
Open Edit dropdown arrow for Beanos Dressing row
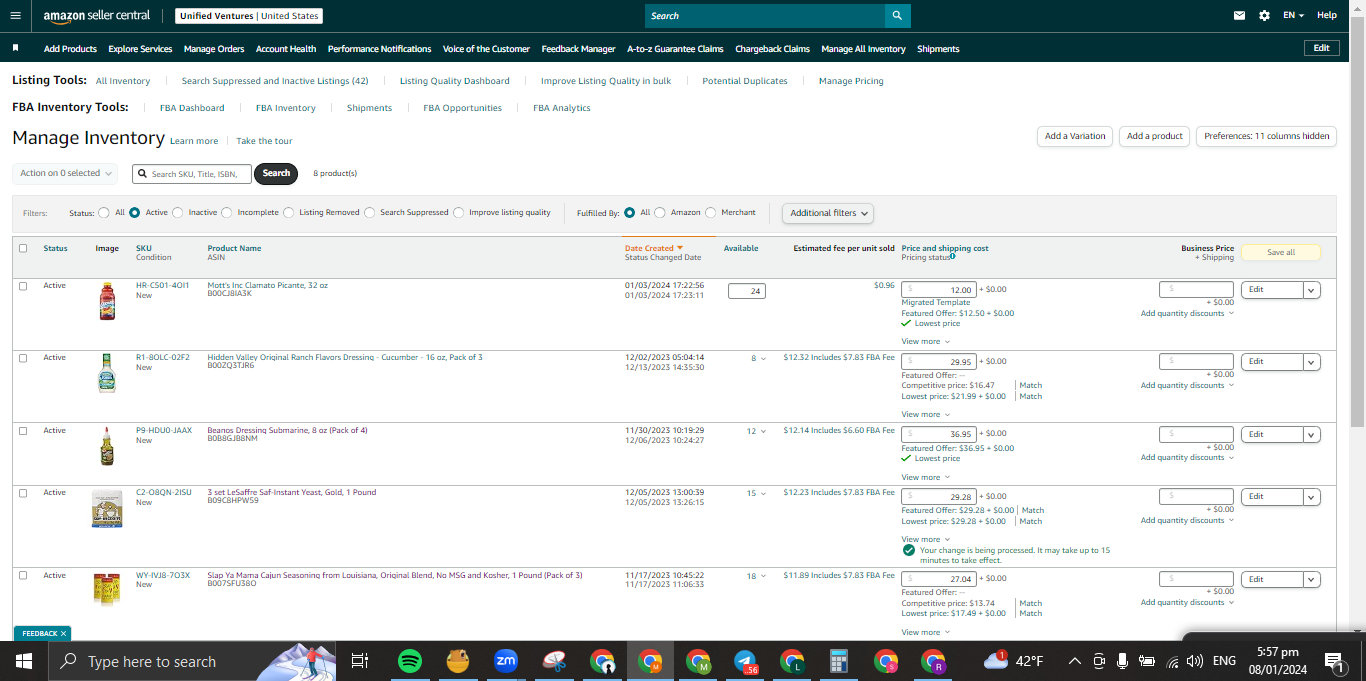point(1311,435)
